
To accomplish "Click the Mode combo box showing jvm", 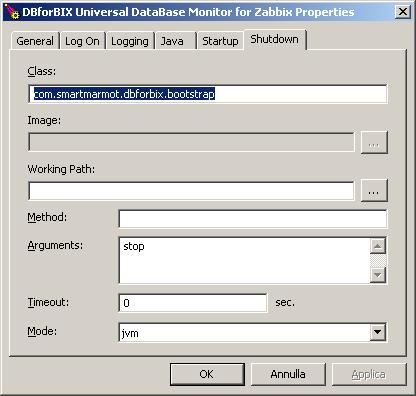I will point(253,332).
